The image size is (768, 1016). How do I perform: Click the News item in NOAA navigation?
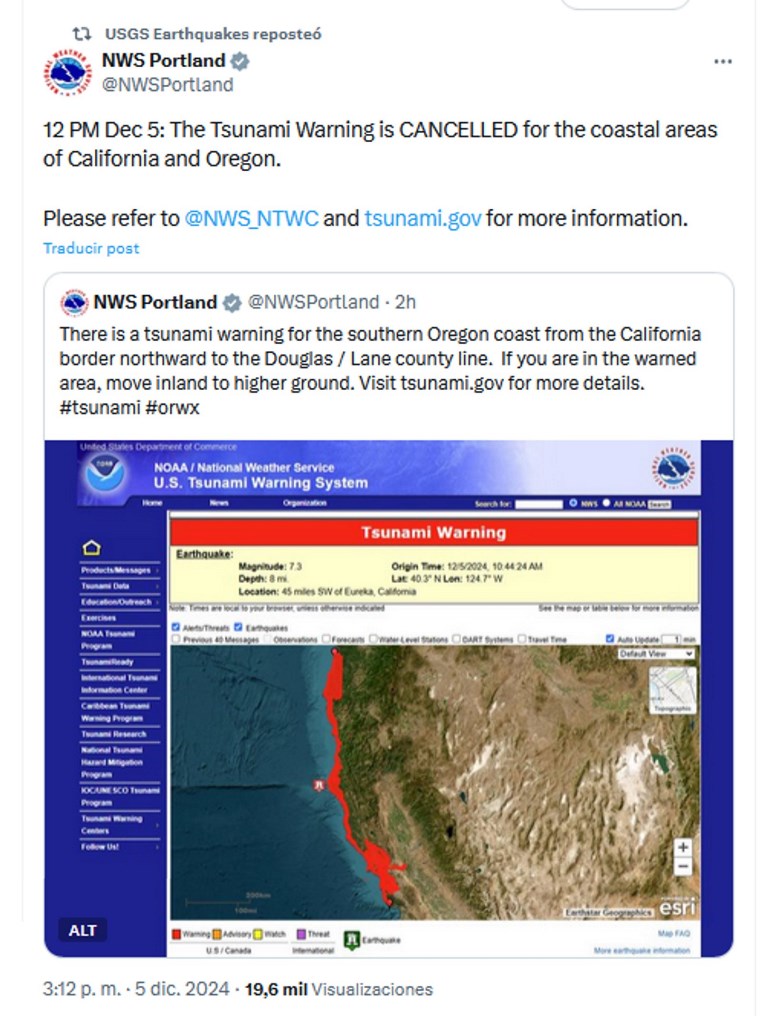click(219, 503)
